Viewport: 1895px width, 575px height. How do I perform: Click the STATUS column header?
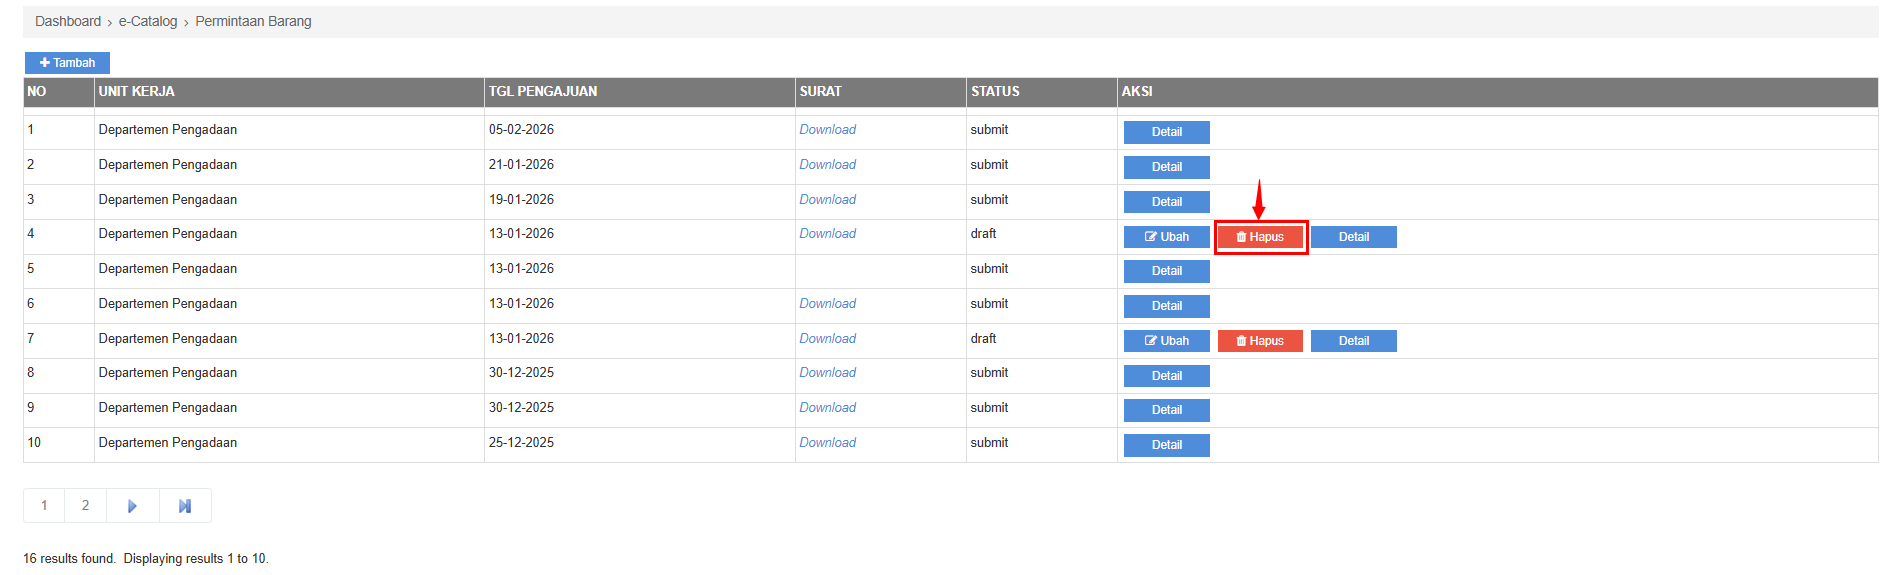[x=995, y=92]
